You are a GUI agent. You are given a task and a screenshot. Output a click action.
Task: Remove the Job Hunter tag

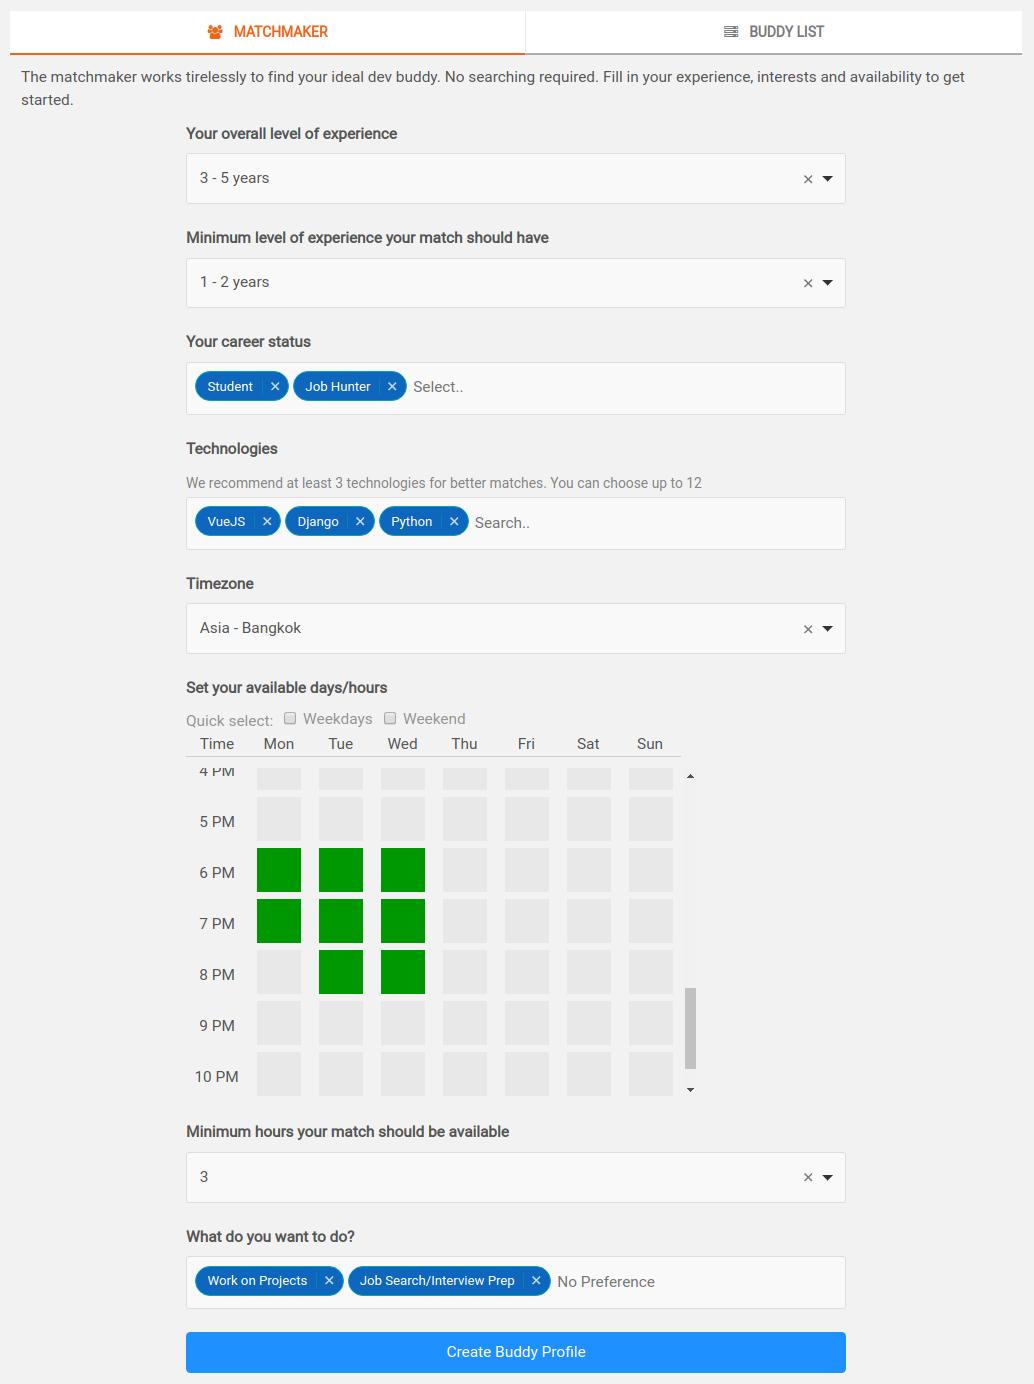click(x=392, y=387)
